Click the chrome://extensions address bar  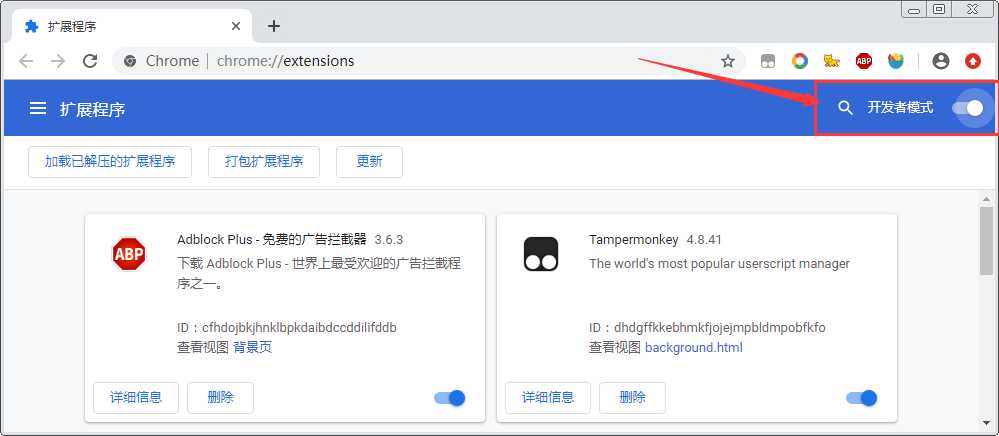427,61
